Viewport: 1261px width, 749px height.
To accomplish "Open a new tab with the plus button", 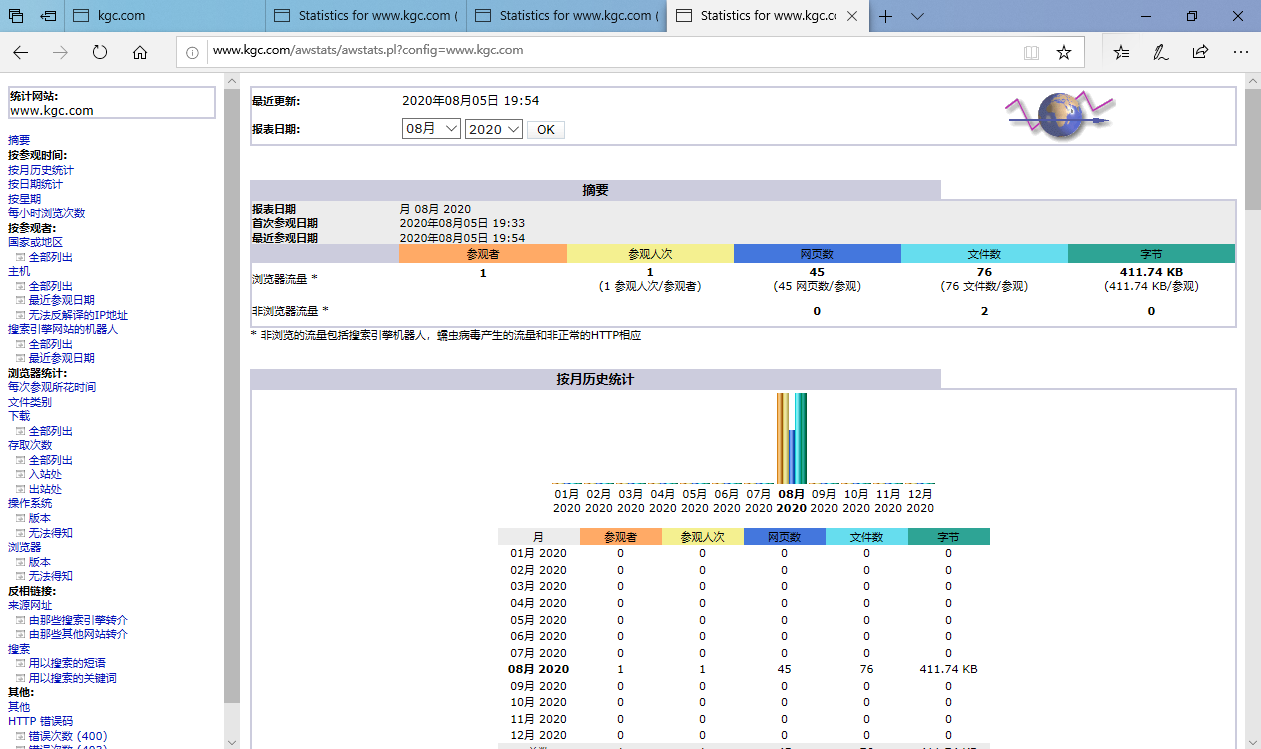I will (886, 16).
